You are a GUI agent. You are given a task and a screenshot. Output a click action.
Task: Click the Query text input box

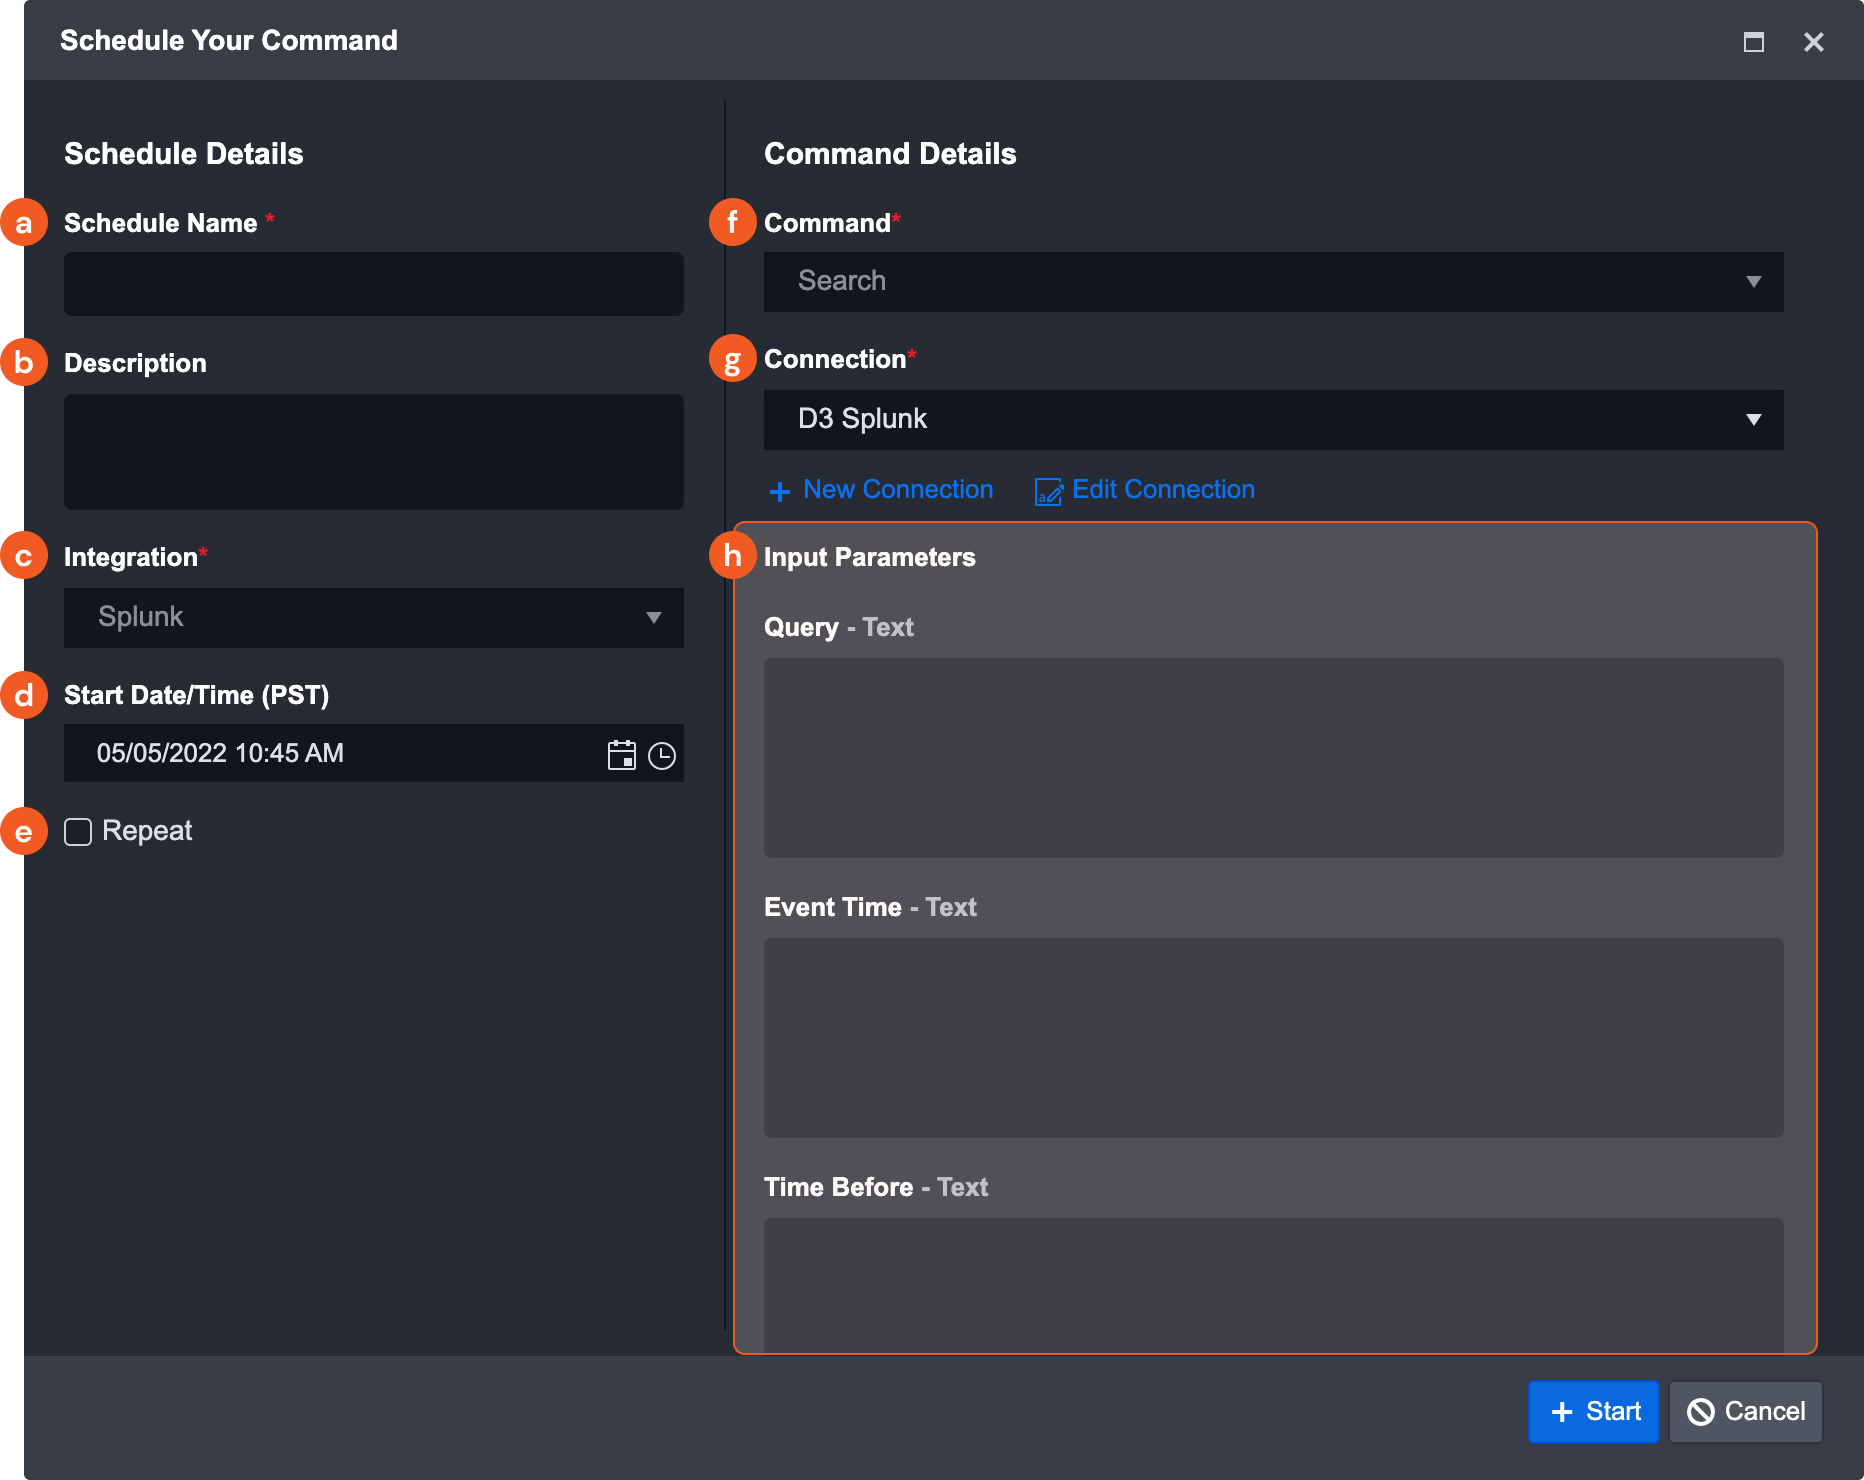click(x=1272, y=757)
